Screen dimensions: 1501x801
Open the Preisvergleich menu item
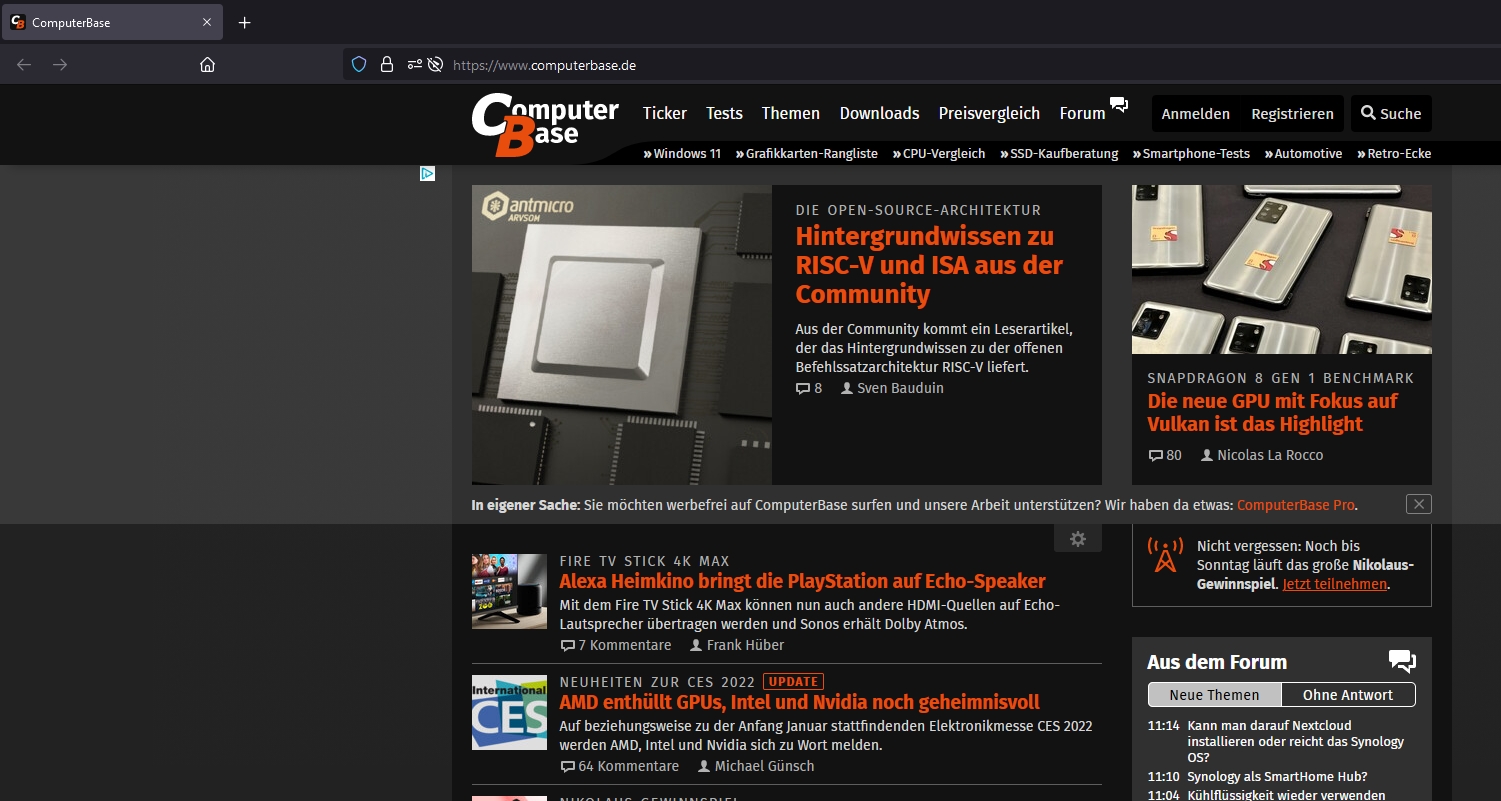pyautogui.click(x=988, y=114)
